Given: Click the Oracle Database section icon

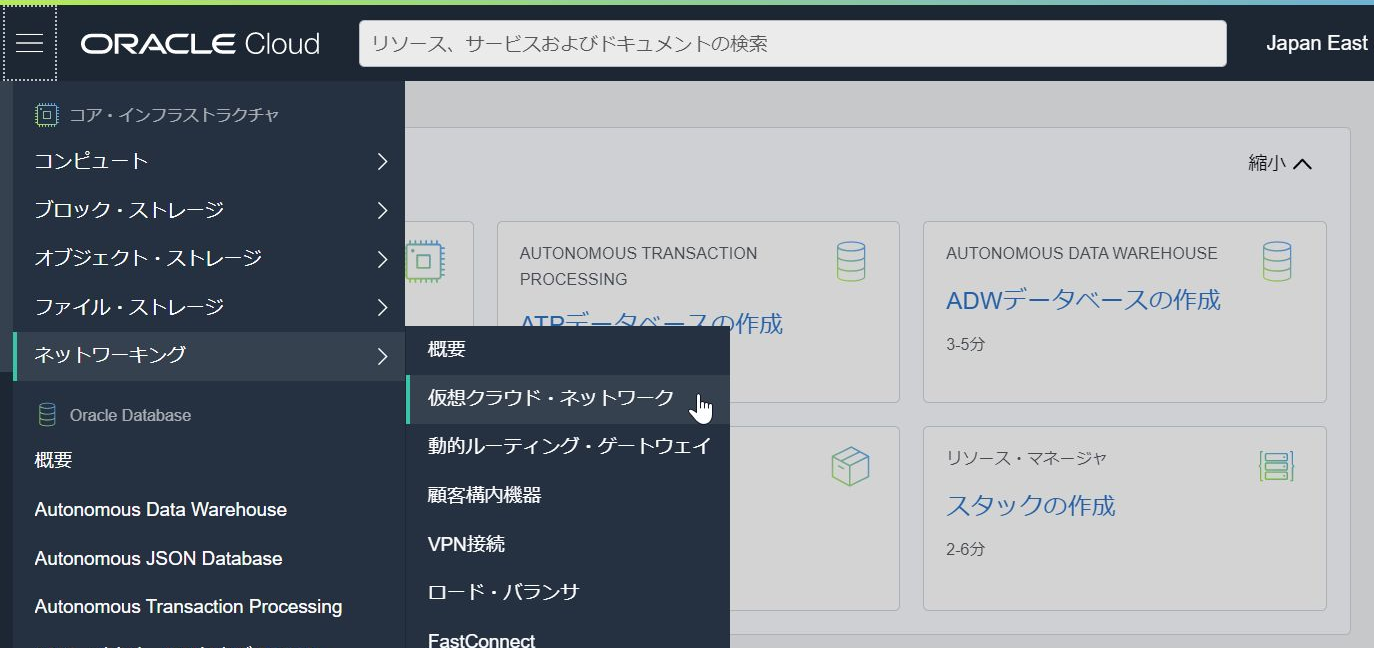Looking at the screenshot, I should tap(46, 415).
